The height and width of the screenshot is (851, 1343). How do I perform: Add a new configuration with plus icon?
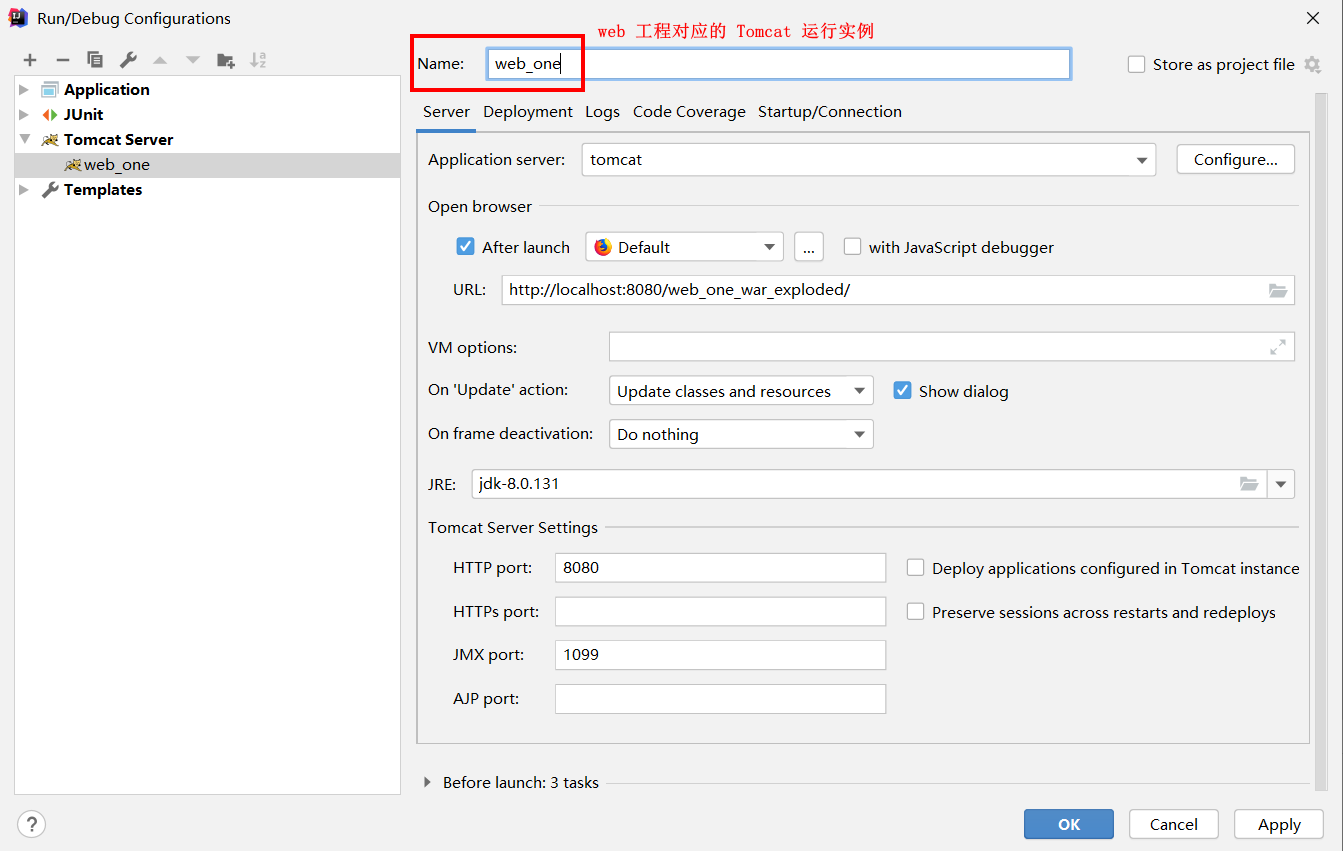pyautogui.click(x=30, y=60)
